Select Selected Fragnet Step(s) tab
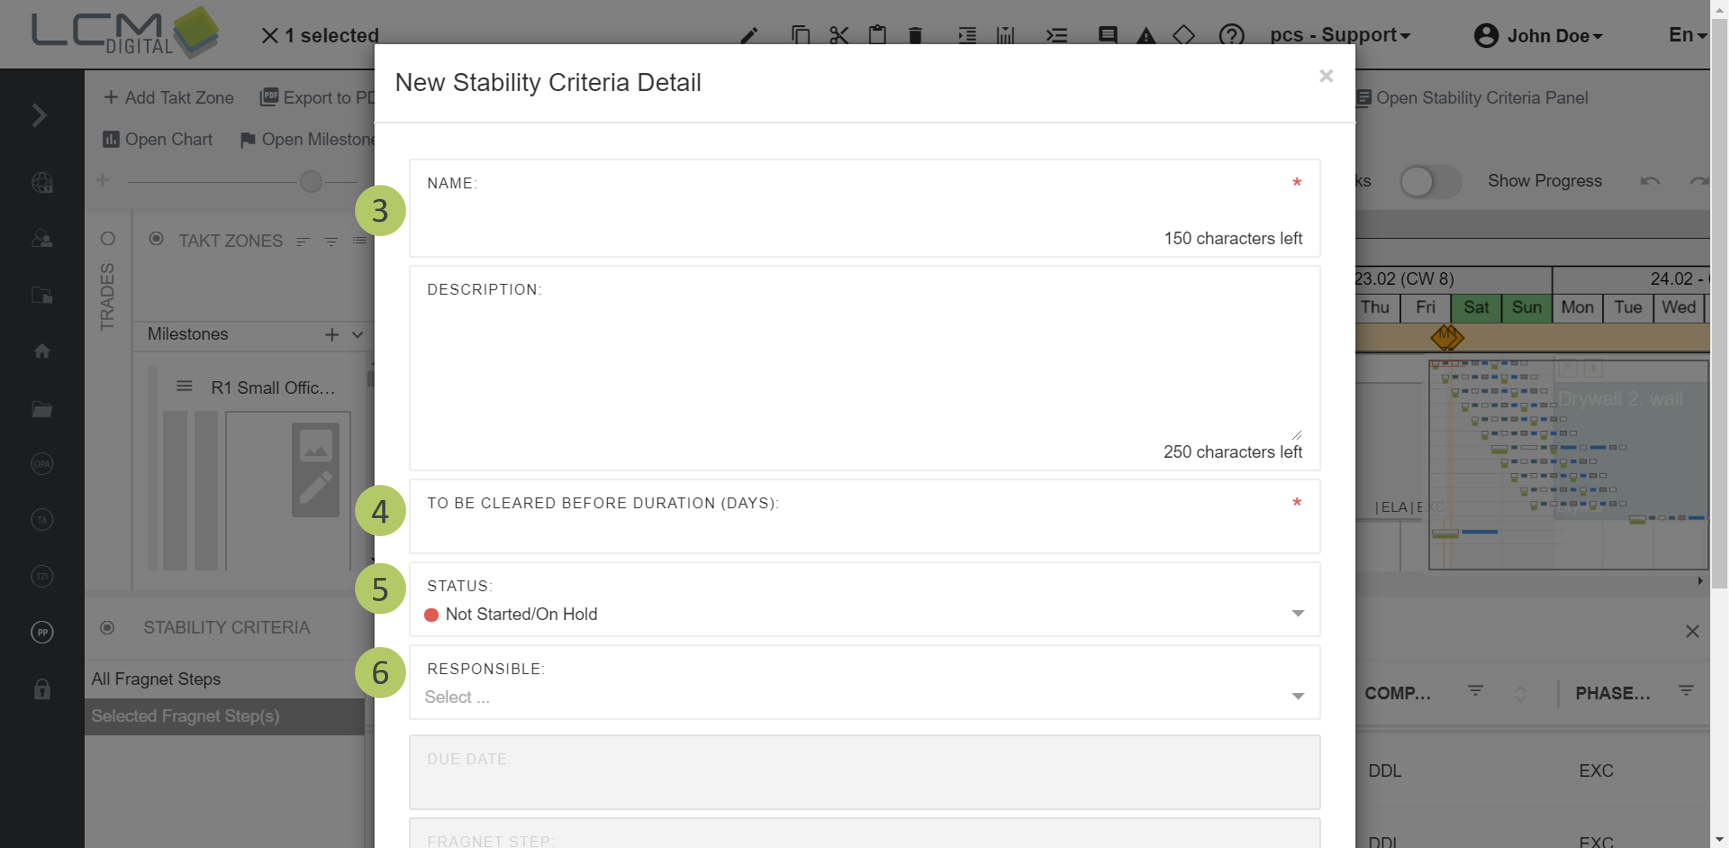Viewport: 1729px width, 848px height. tap(185, 716)
